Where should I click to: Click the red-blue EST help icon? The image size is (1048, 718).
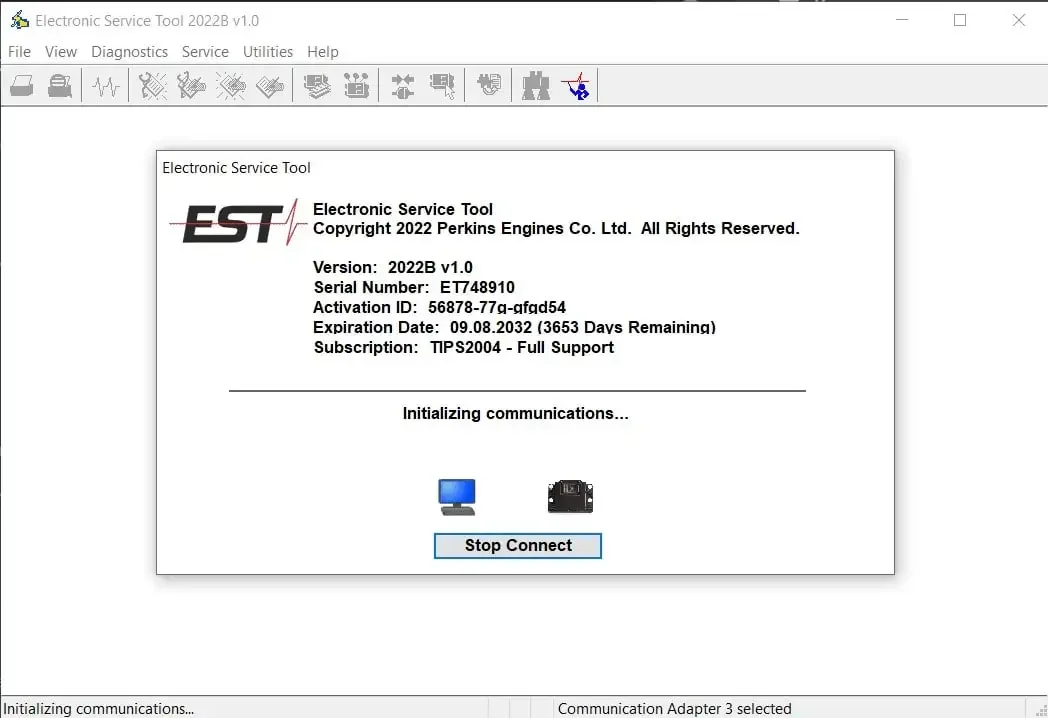tap(576, 86)
